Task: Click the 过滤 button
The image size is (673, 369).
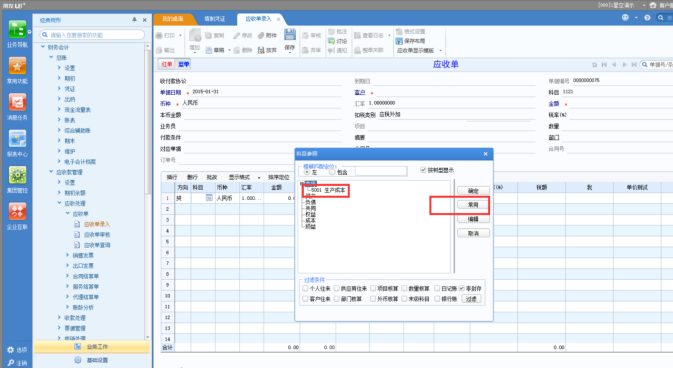Action: coord(471,299)
